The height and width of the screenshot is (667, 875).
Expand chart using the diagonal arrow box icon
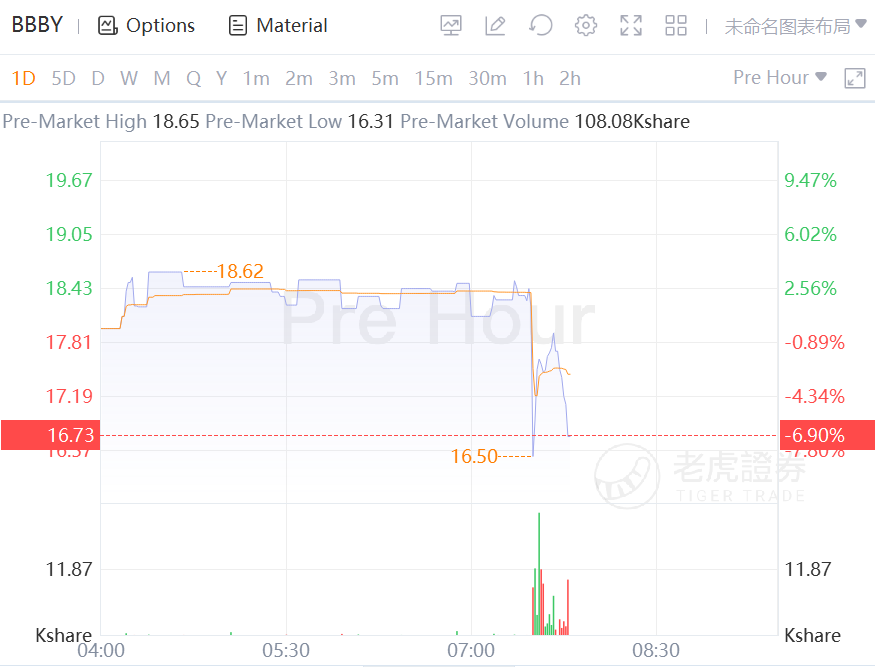coord(855,78)
